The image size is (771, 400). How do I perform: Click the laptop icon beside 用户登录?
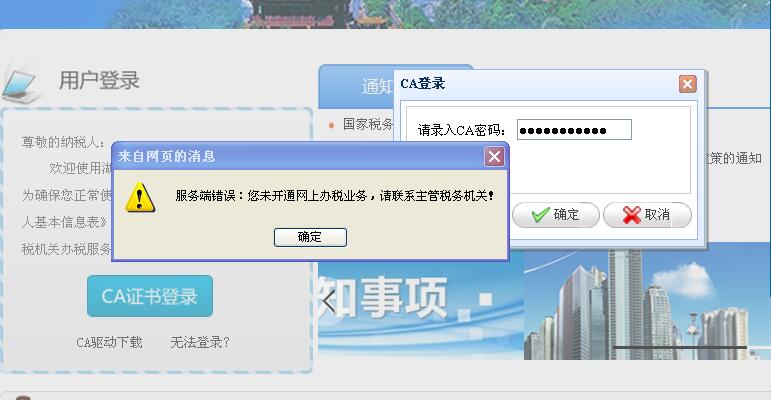[21, 85]
